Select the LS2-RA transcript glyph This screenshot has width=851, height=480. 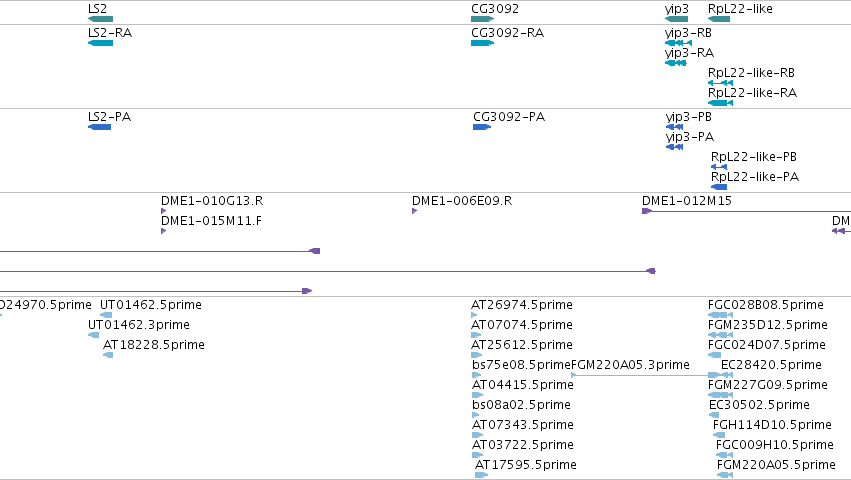100,43
